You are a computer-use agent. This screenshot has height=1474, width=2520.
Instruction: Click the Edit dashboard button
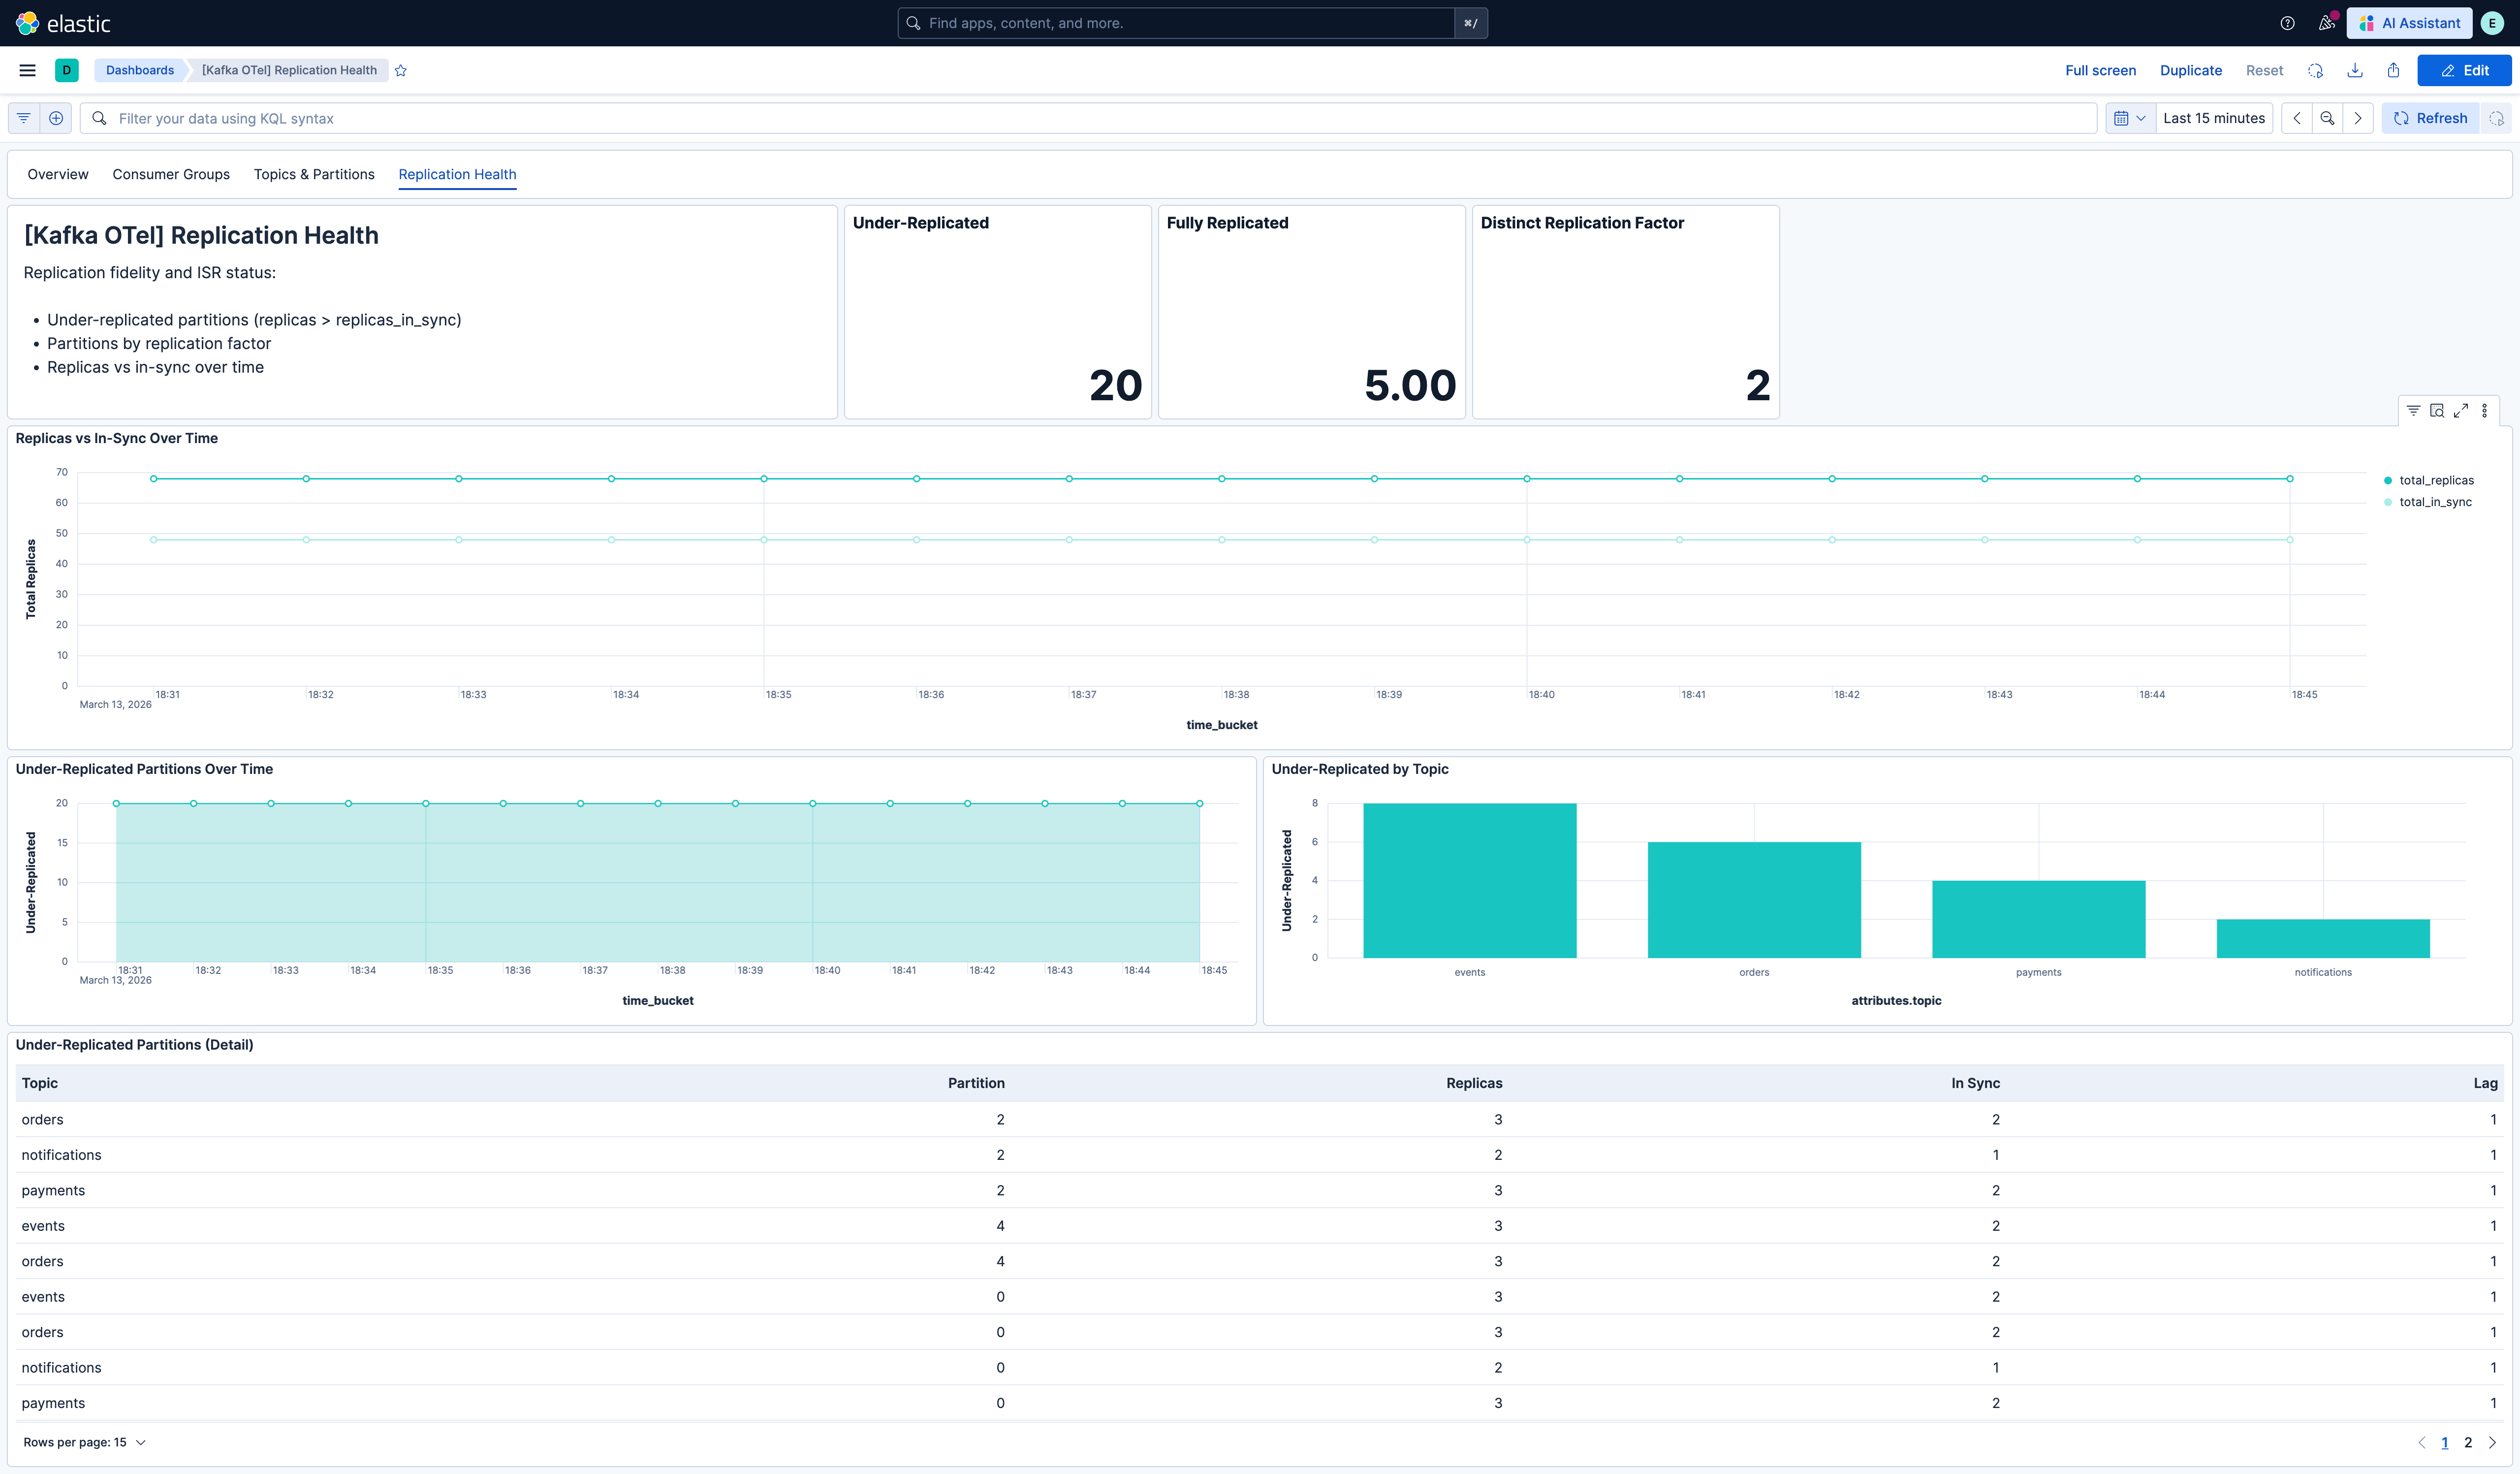(2464, 70)
